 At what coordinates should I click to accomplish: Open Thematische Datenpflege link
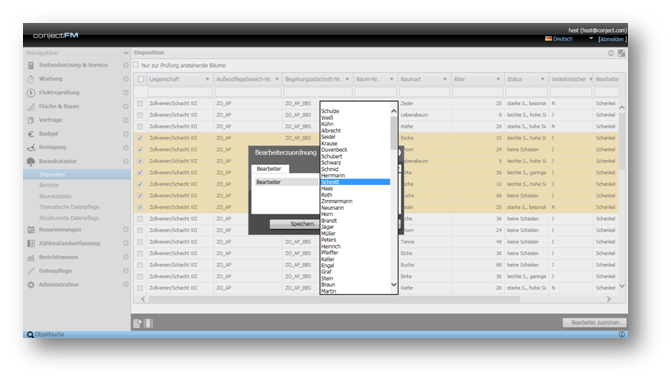pyautogui.click(x=69, y=207)
